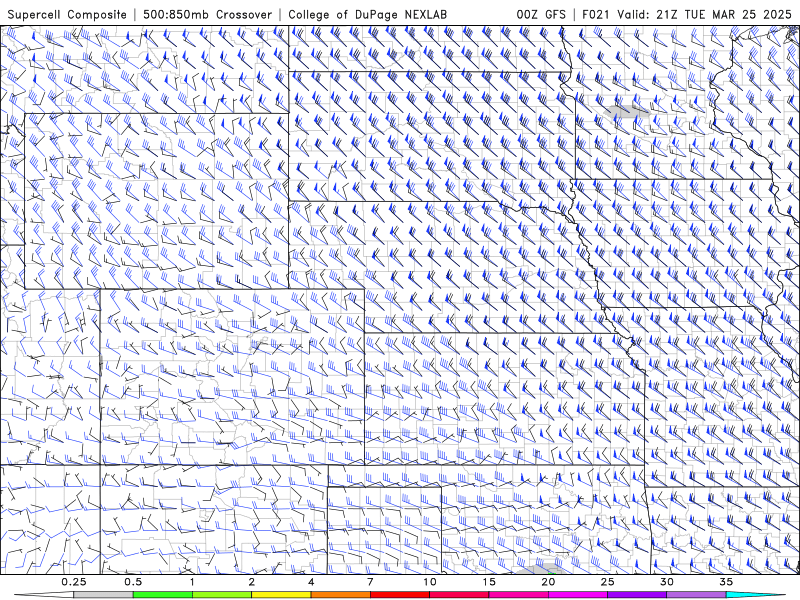Click the '15' legend value
The height and width of the screenshot is (600, 800).
(489, 582)
